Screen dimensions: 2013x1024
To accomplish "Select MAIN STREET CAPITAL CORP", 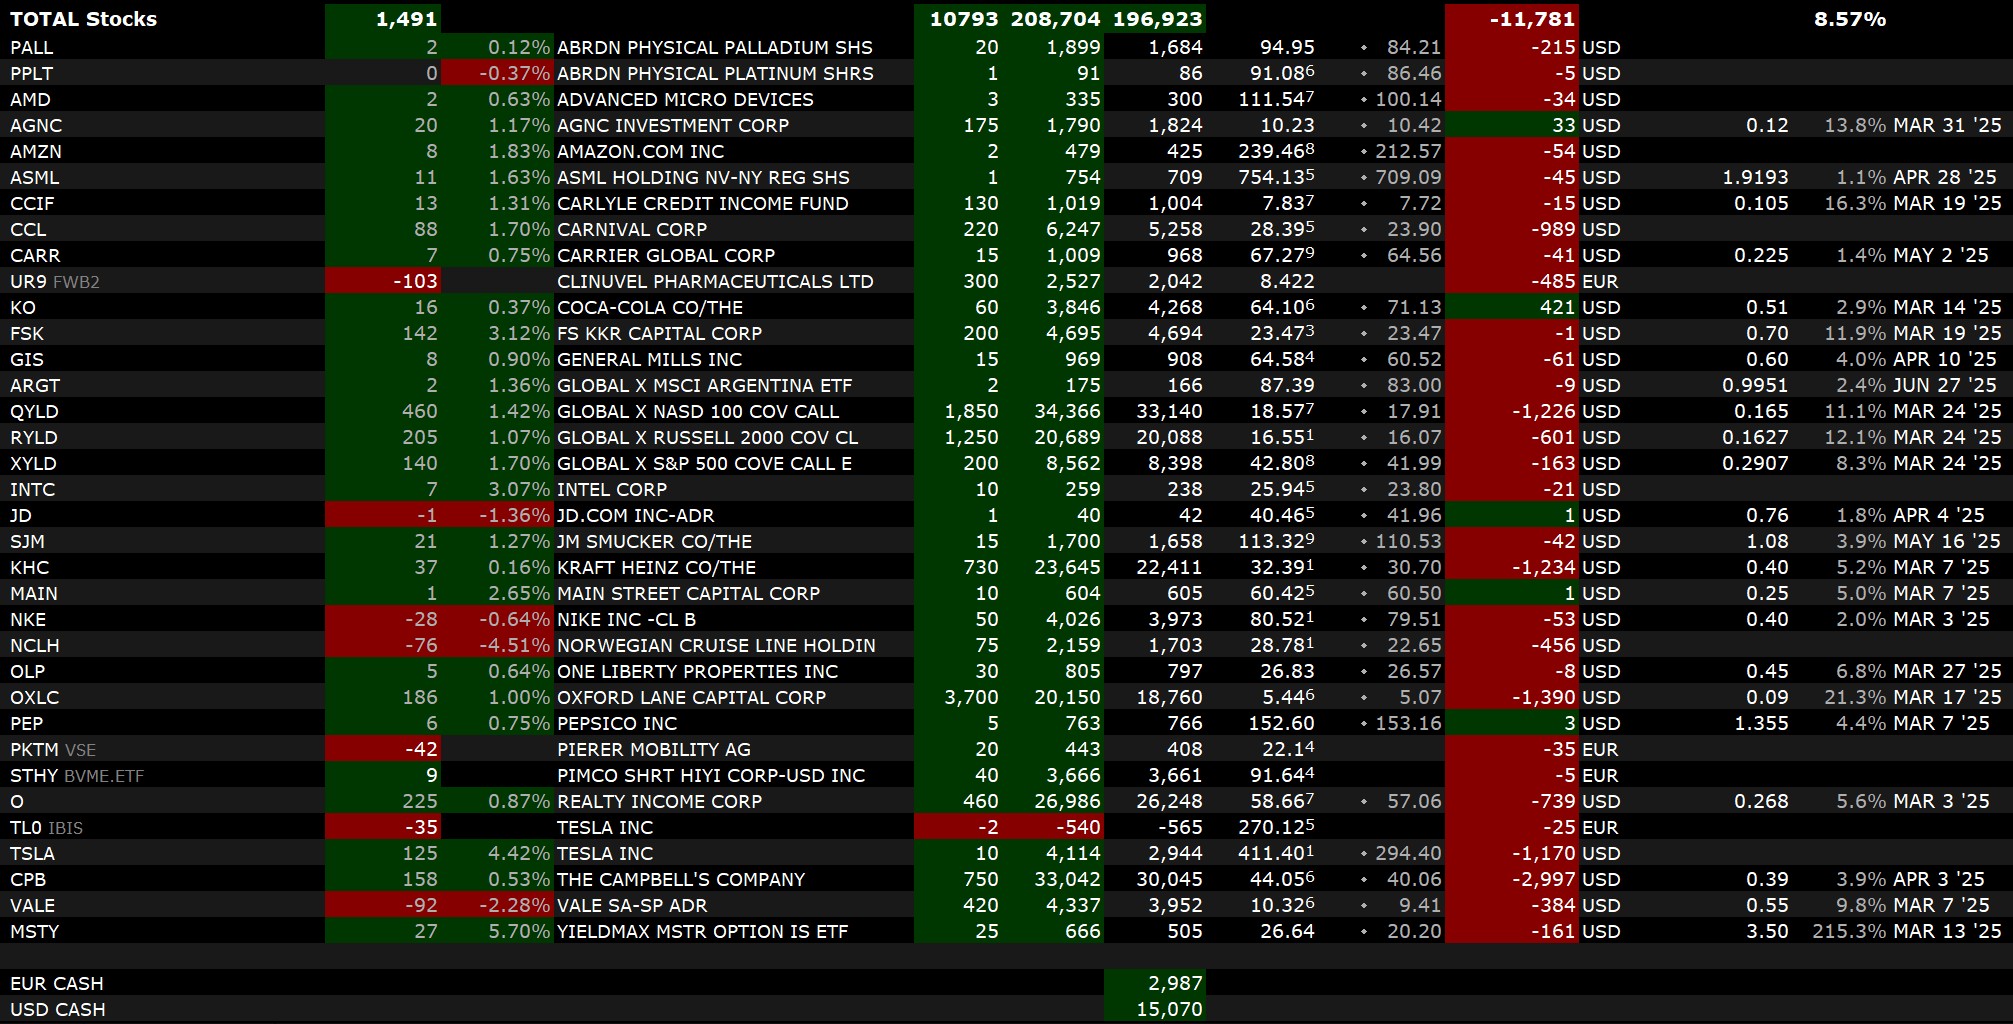I will [688, 593].
